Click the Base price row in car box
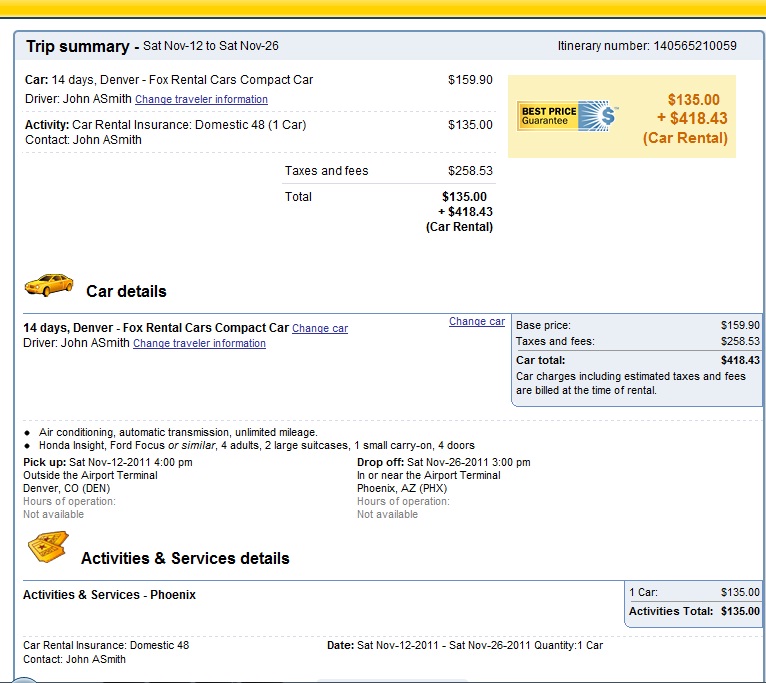This screenshot has width=766, height=683. click(638, 325)
